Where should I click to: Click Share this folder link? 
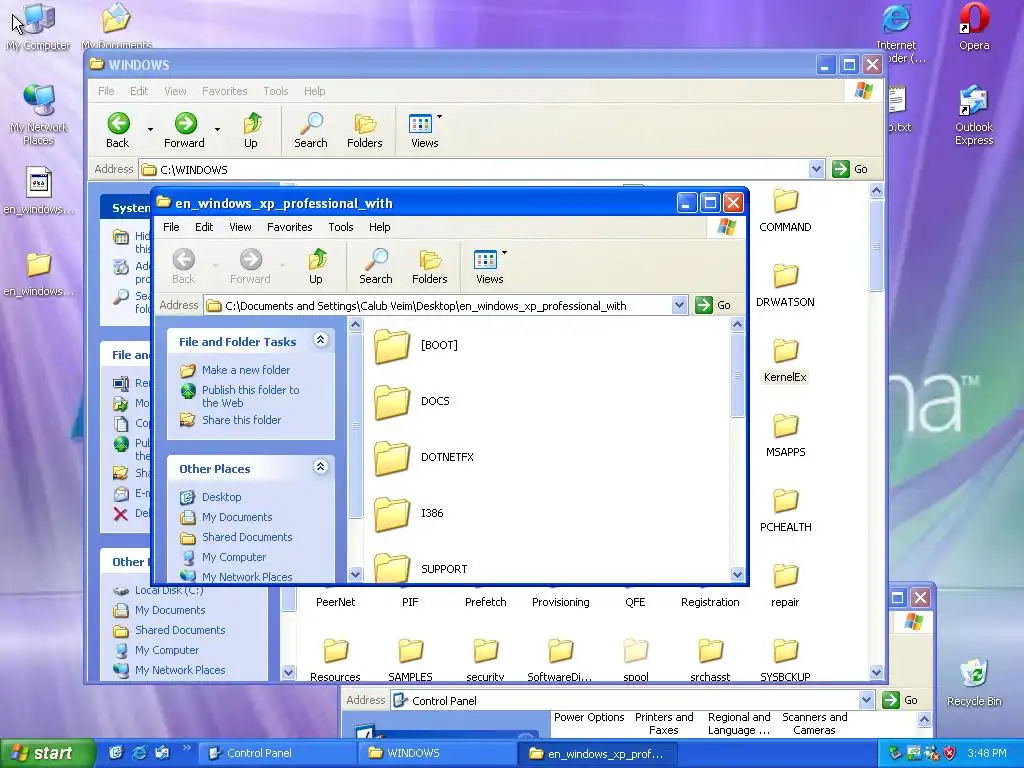click(242, 420)
